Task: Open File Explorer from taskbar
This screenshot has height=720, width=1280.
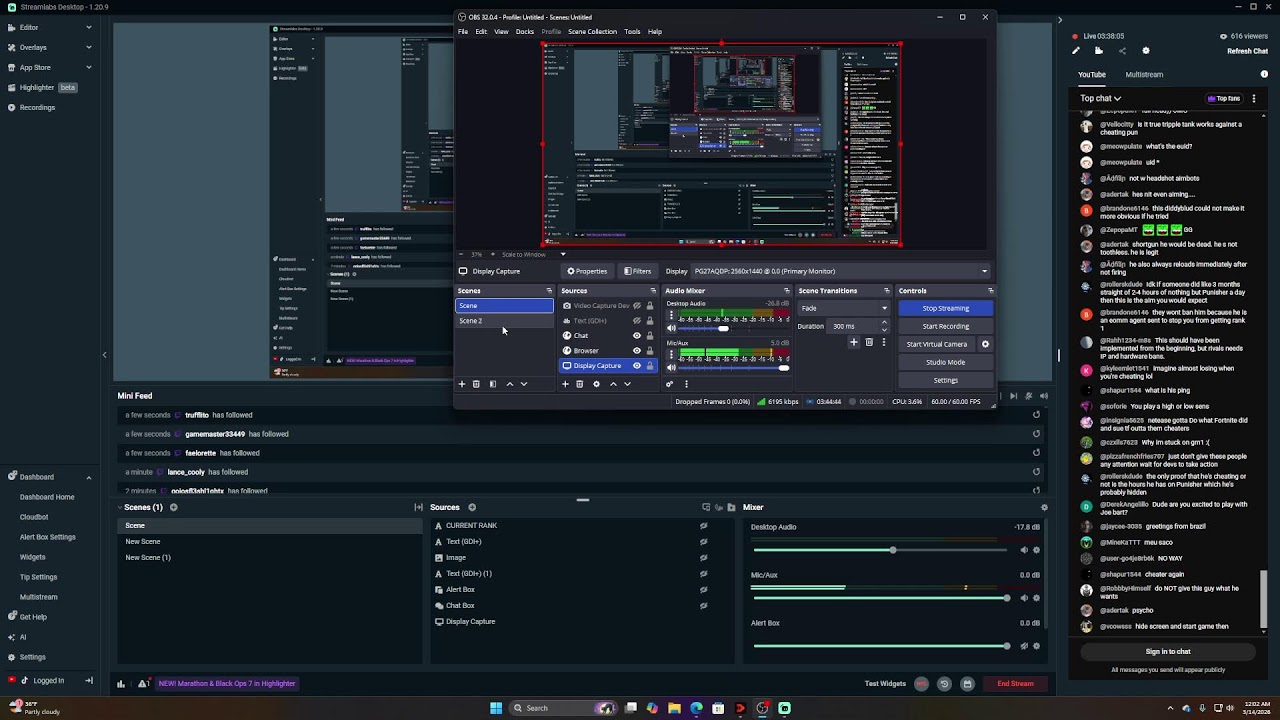Action: click(x=674, y=708)
